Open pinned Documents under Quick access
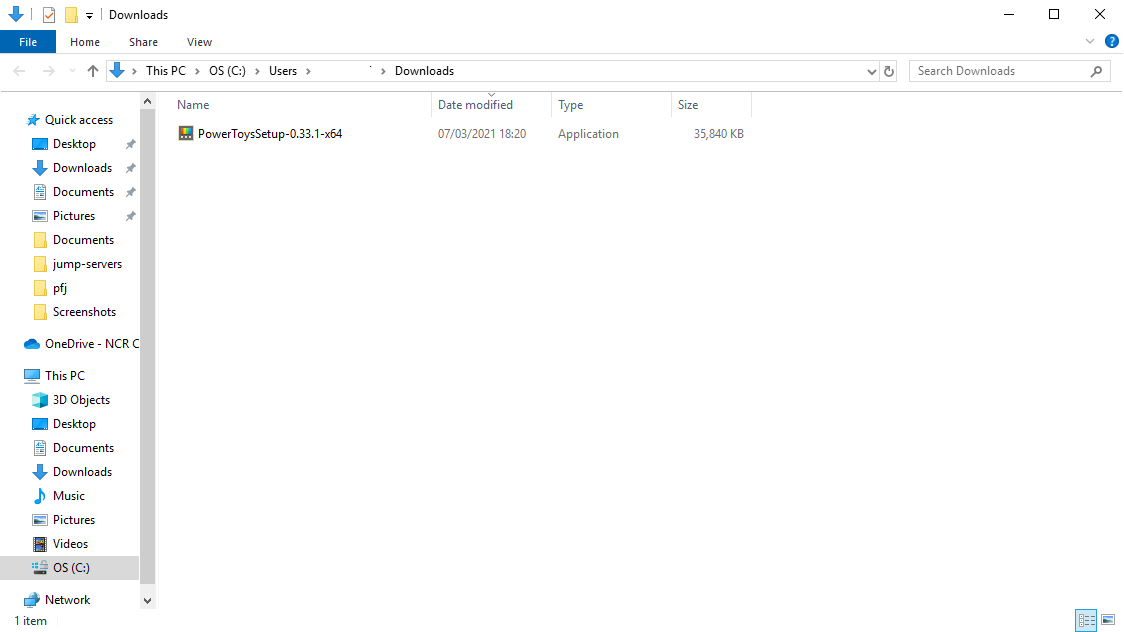1124x632 pixels. [x=83, y=192]
